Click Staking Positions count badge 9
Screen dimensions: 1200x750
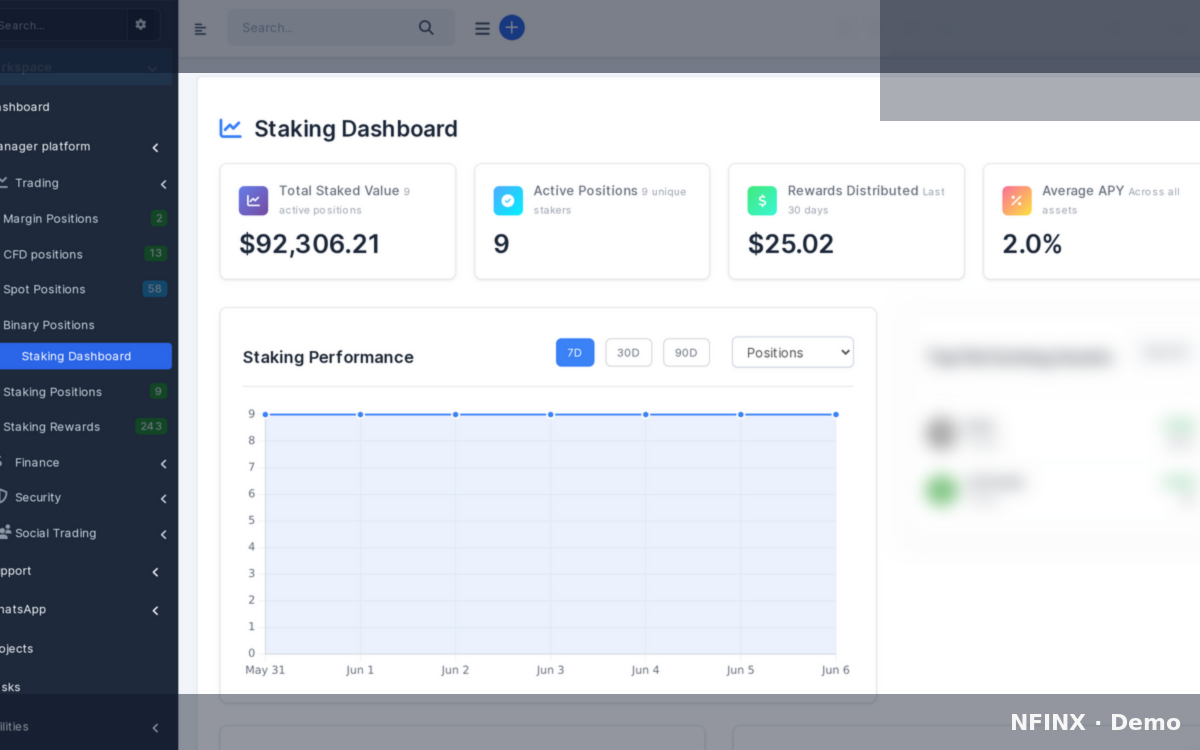(158, 391)
